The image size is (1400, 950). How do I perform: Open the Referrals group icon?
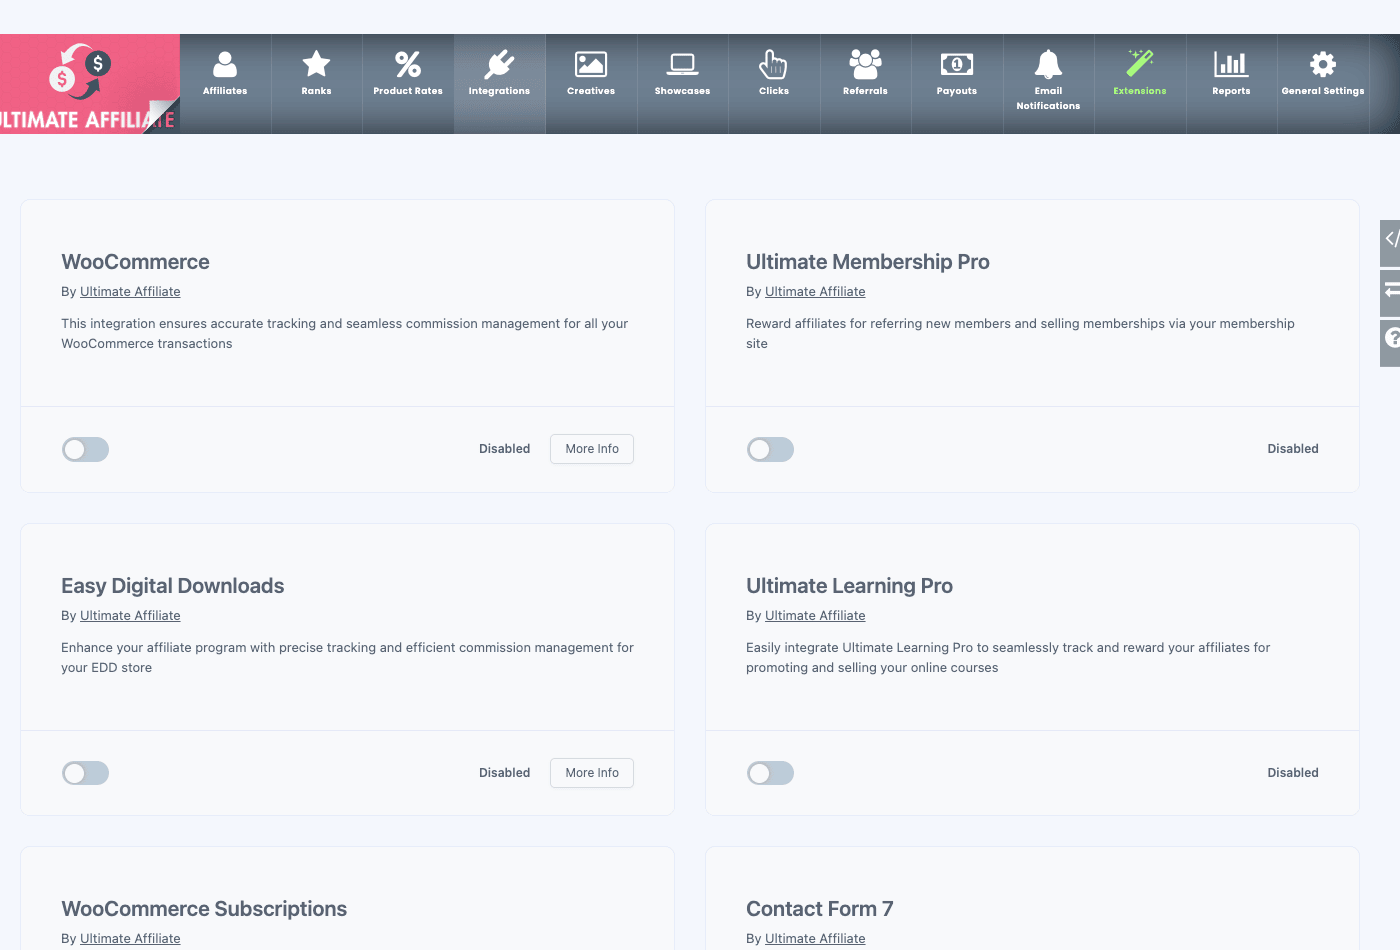(x=865, y=64)
